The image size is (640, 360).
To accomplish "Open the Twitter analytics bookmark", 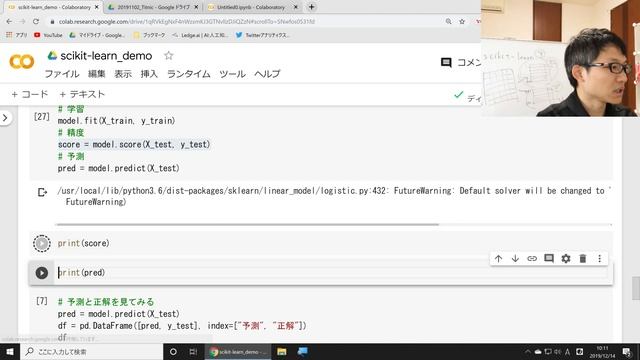I will (x=262, y=35).
